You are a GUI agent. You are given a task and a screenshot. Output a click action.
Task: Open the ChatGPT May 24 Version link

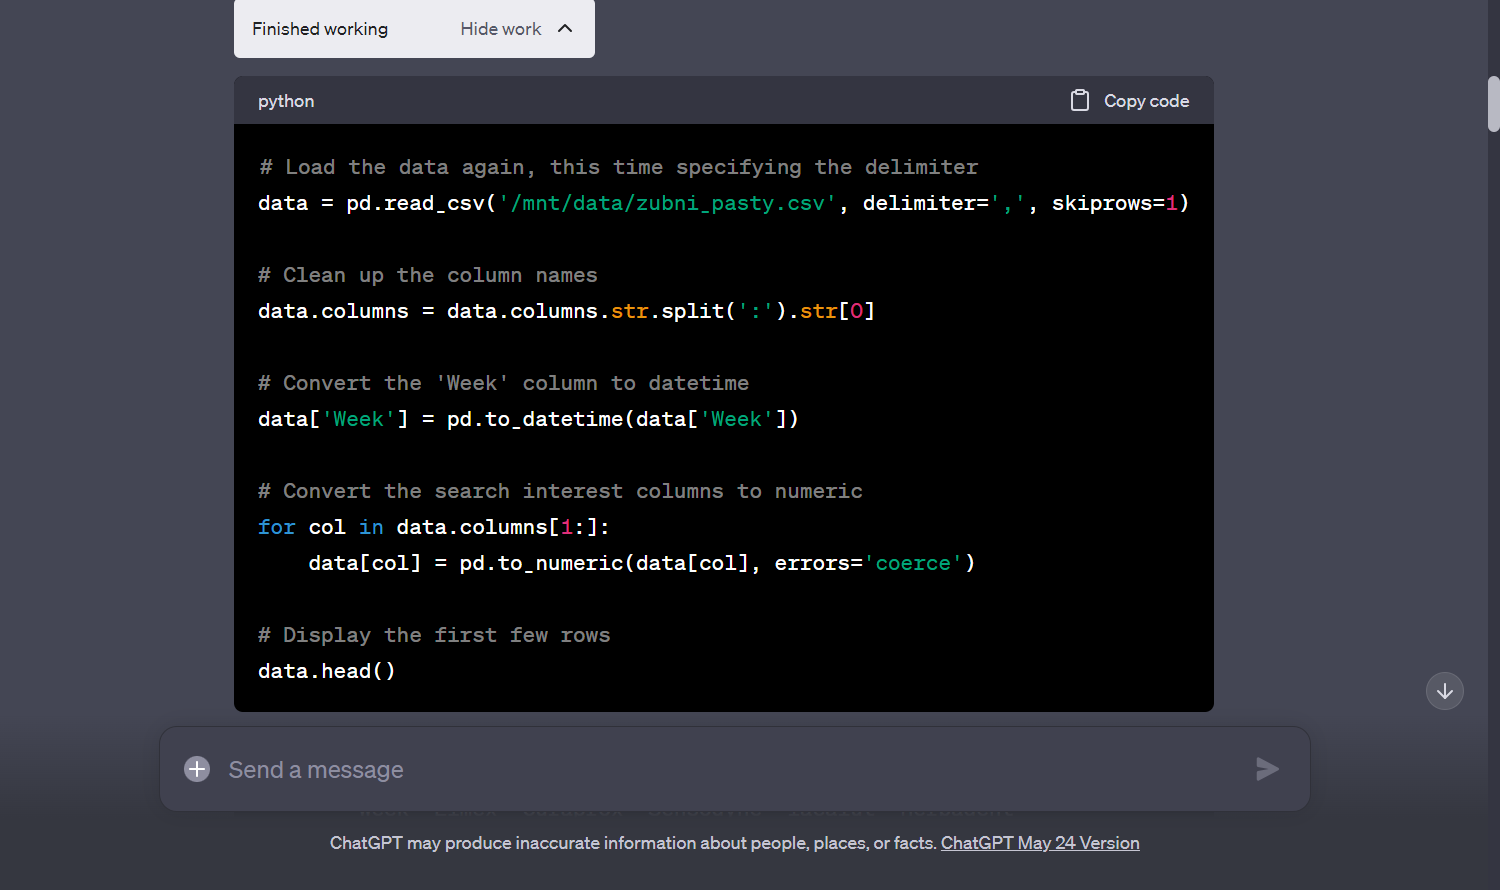coord(1040,843)
